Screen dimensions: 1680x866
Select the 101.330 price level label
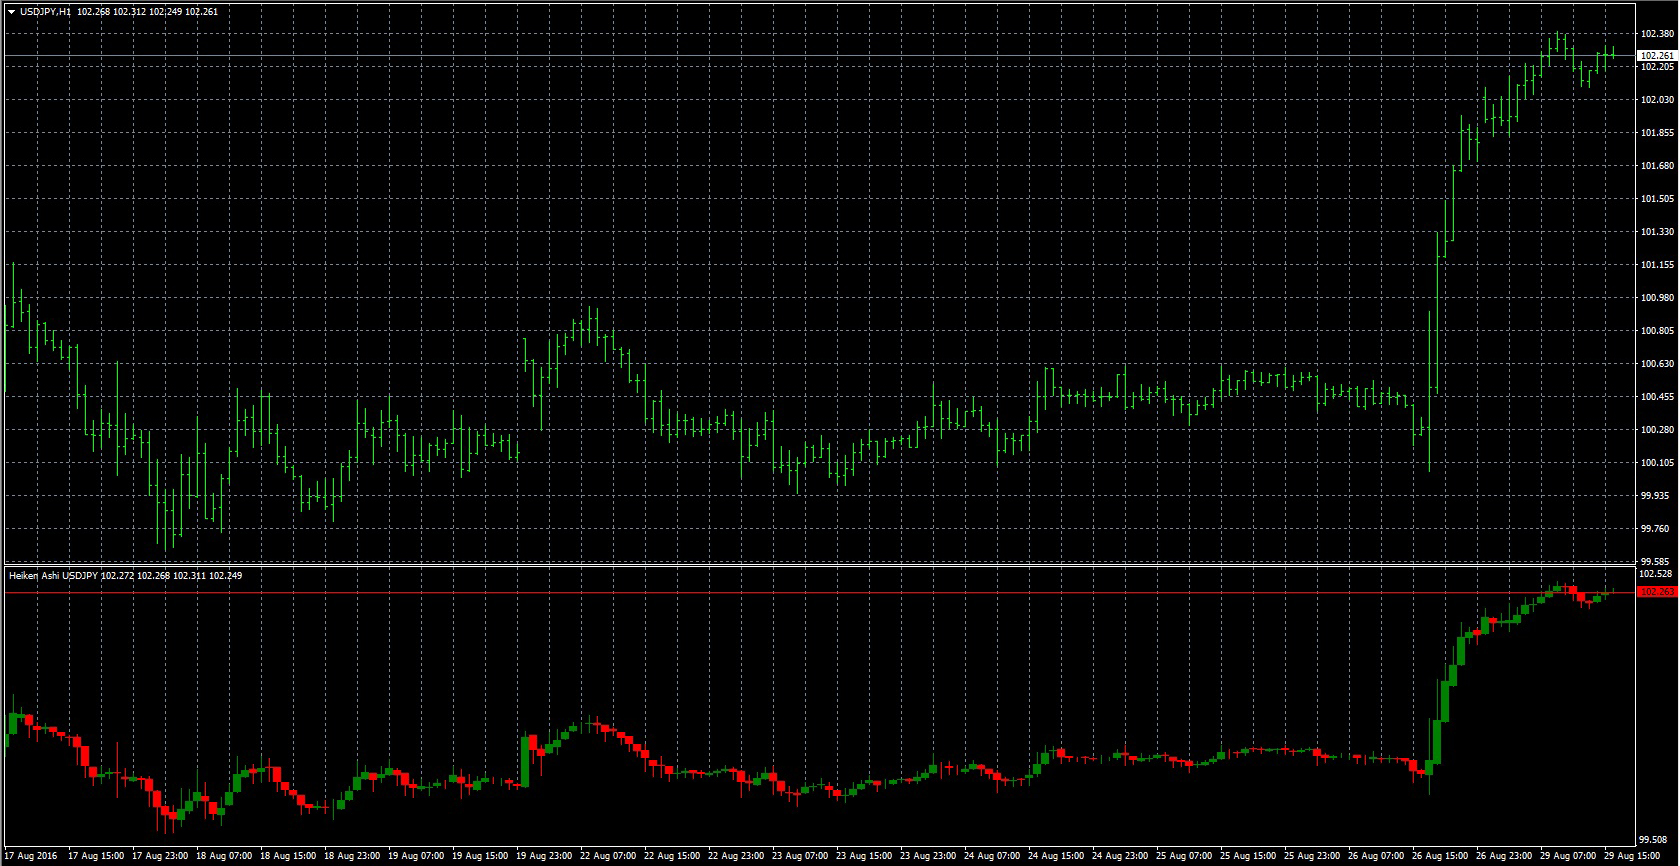click(1657, 232)
